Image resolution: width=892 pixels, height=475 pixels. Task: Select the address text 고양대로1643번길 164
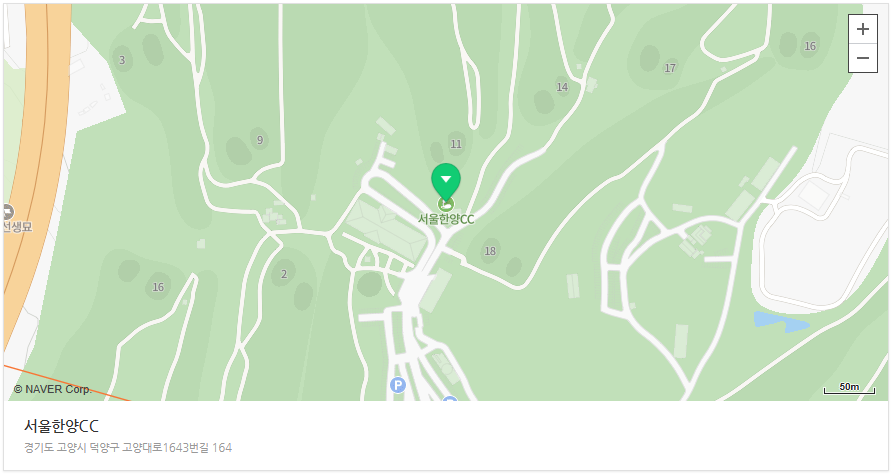point(177,448)
